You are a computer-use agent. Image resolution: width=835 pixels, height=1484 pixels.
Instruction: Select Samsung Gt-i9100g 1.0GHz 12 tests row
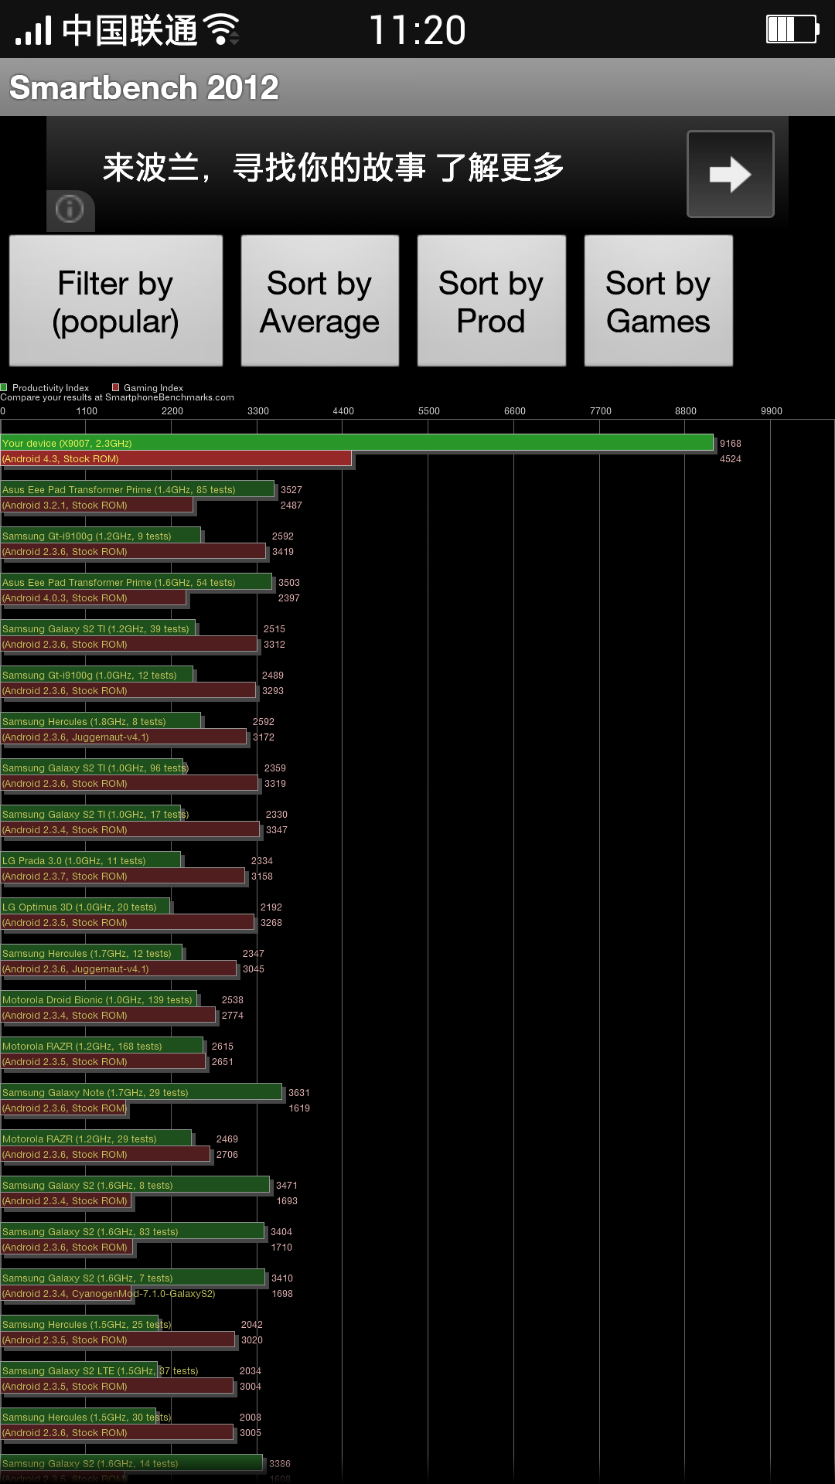click(x=96, y=675)
